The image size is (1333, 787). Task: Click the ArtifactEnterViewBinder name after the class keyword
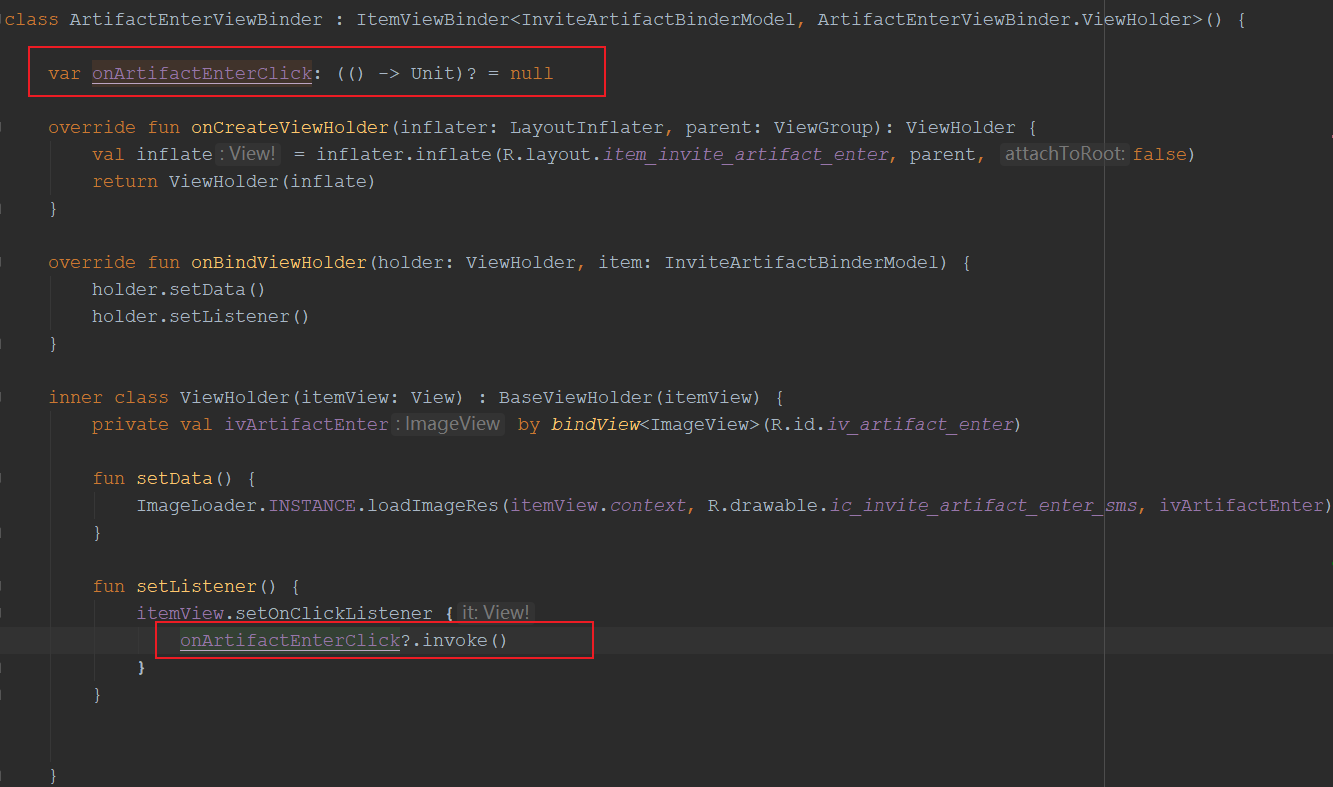[196, 19]
